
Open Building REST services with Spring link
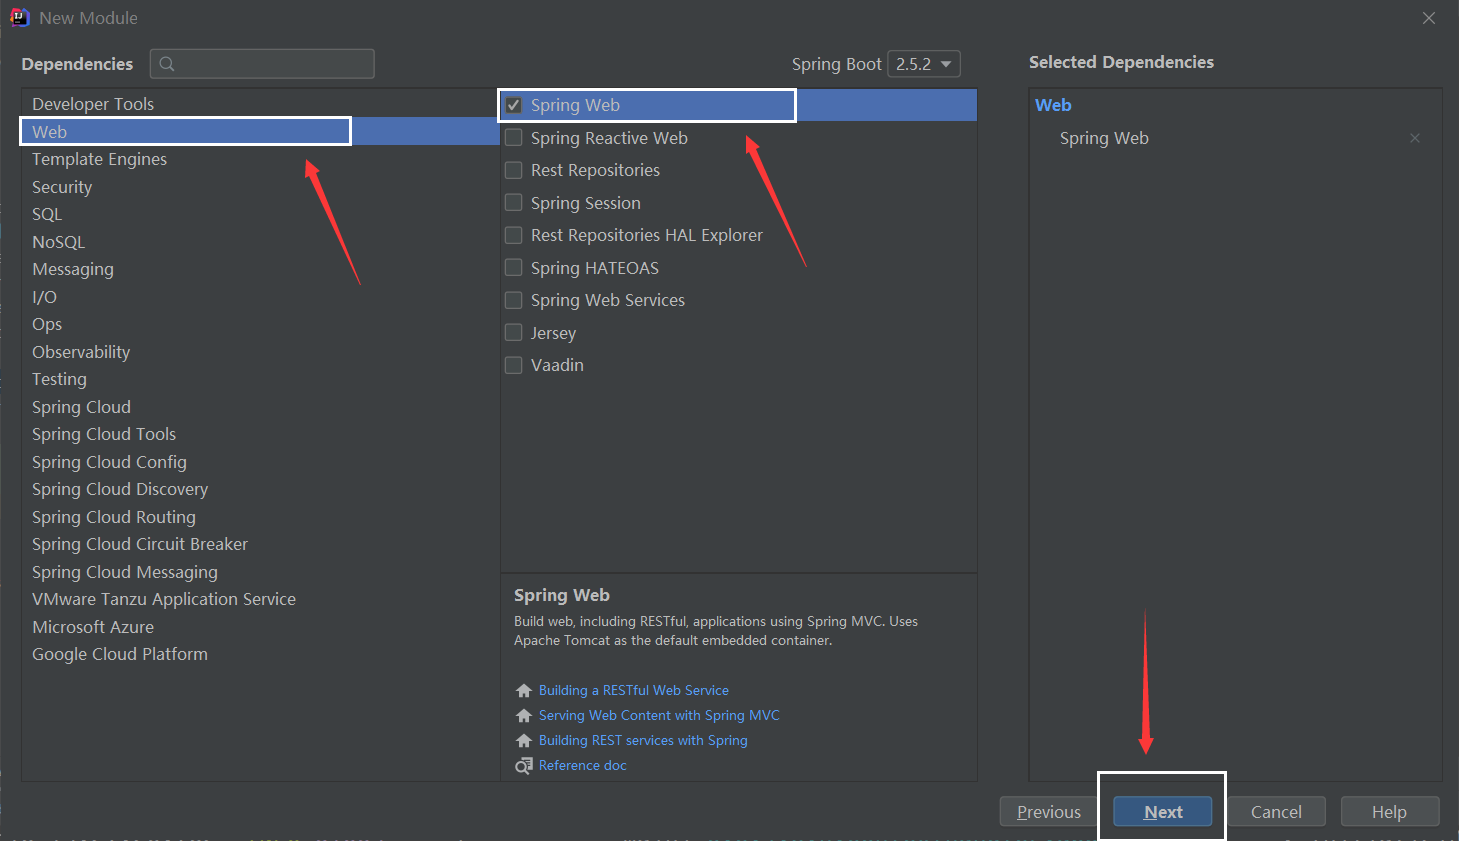643,740
